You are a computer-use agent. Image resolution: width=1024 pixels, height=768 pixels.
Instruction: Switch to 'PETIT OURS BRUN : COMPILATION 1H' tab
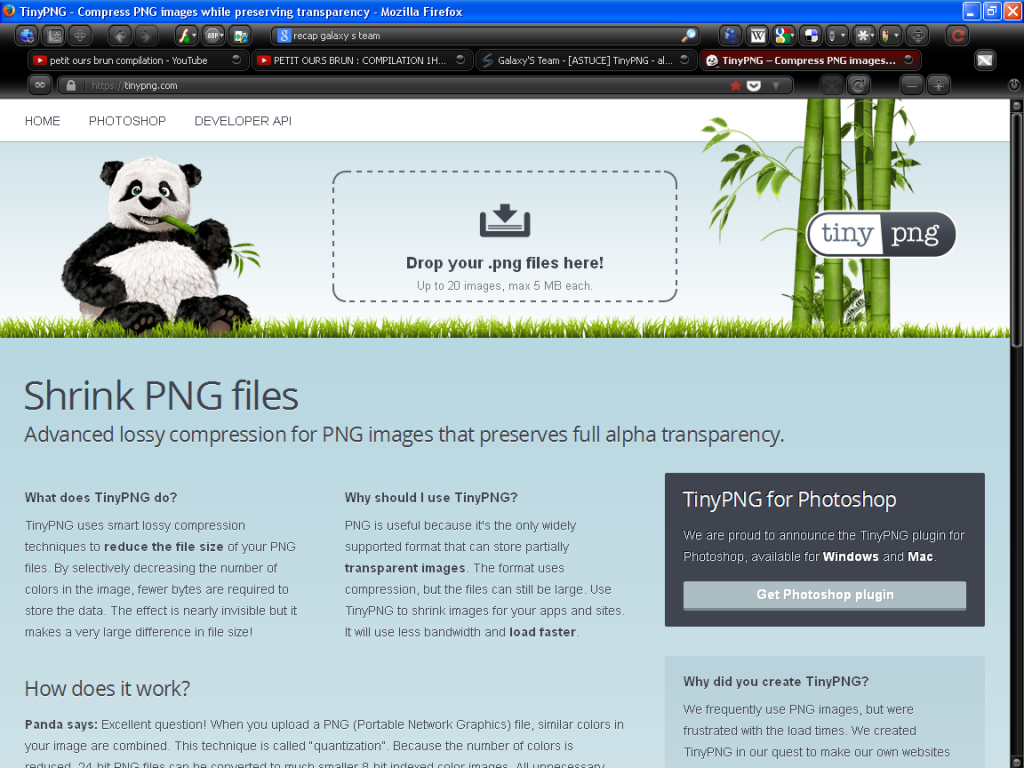pos(362,60)
